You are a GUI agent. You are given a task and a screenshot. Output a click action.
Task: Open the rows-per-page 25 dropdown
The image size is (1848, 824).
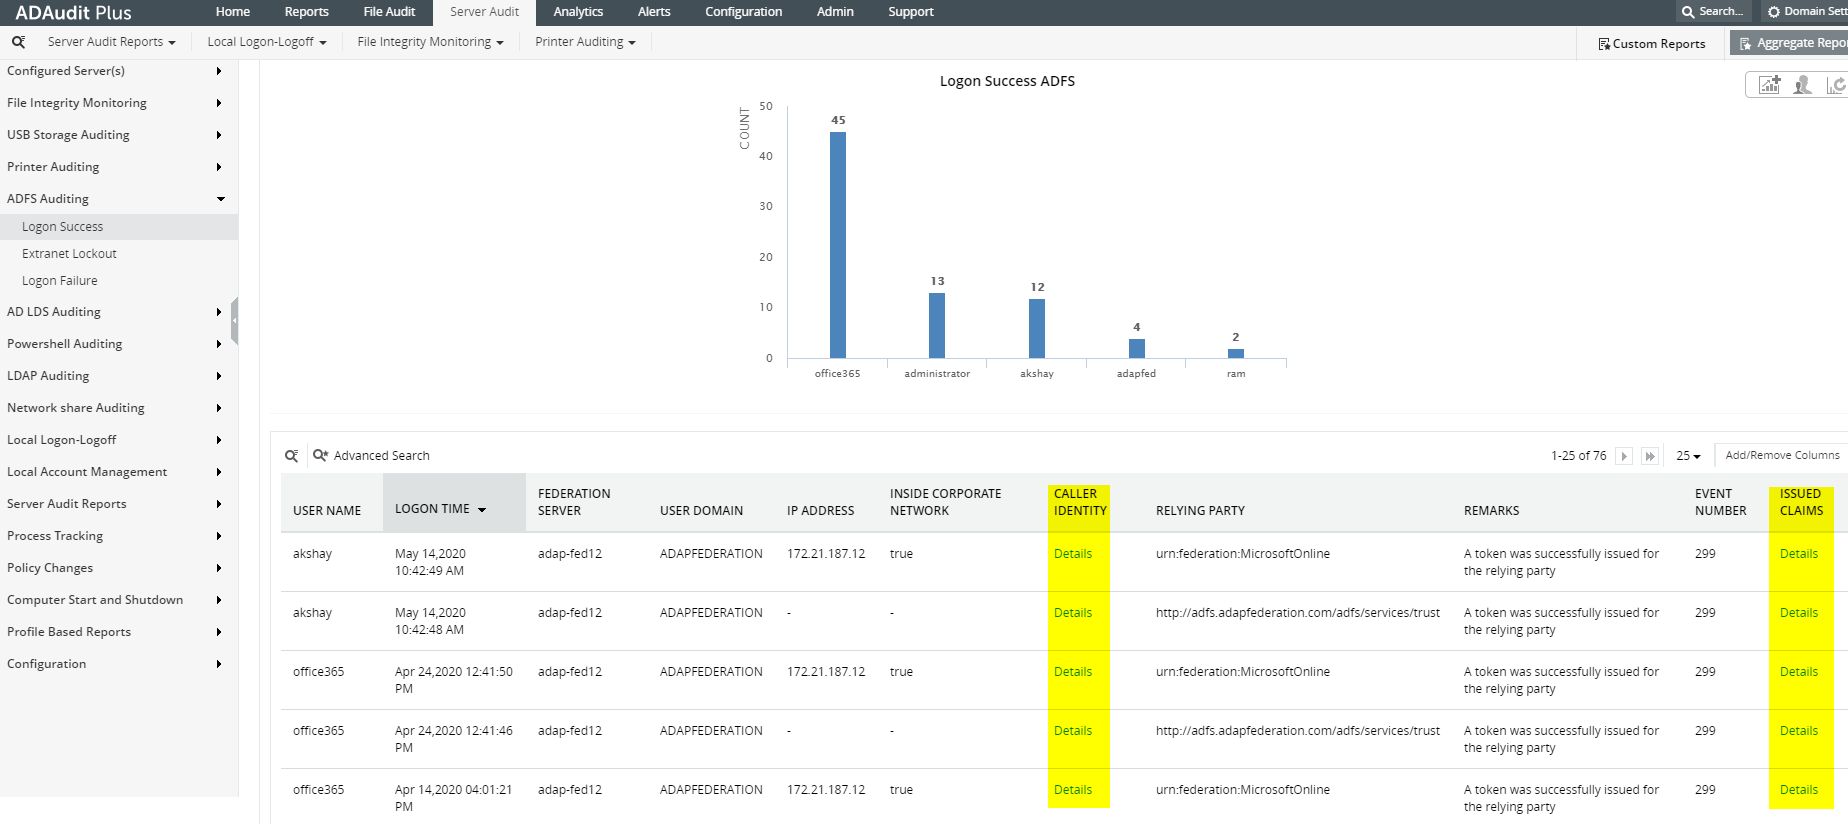[1688, 456]
